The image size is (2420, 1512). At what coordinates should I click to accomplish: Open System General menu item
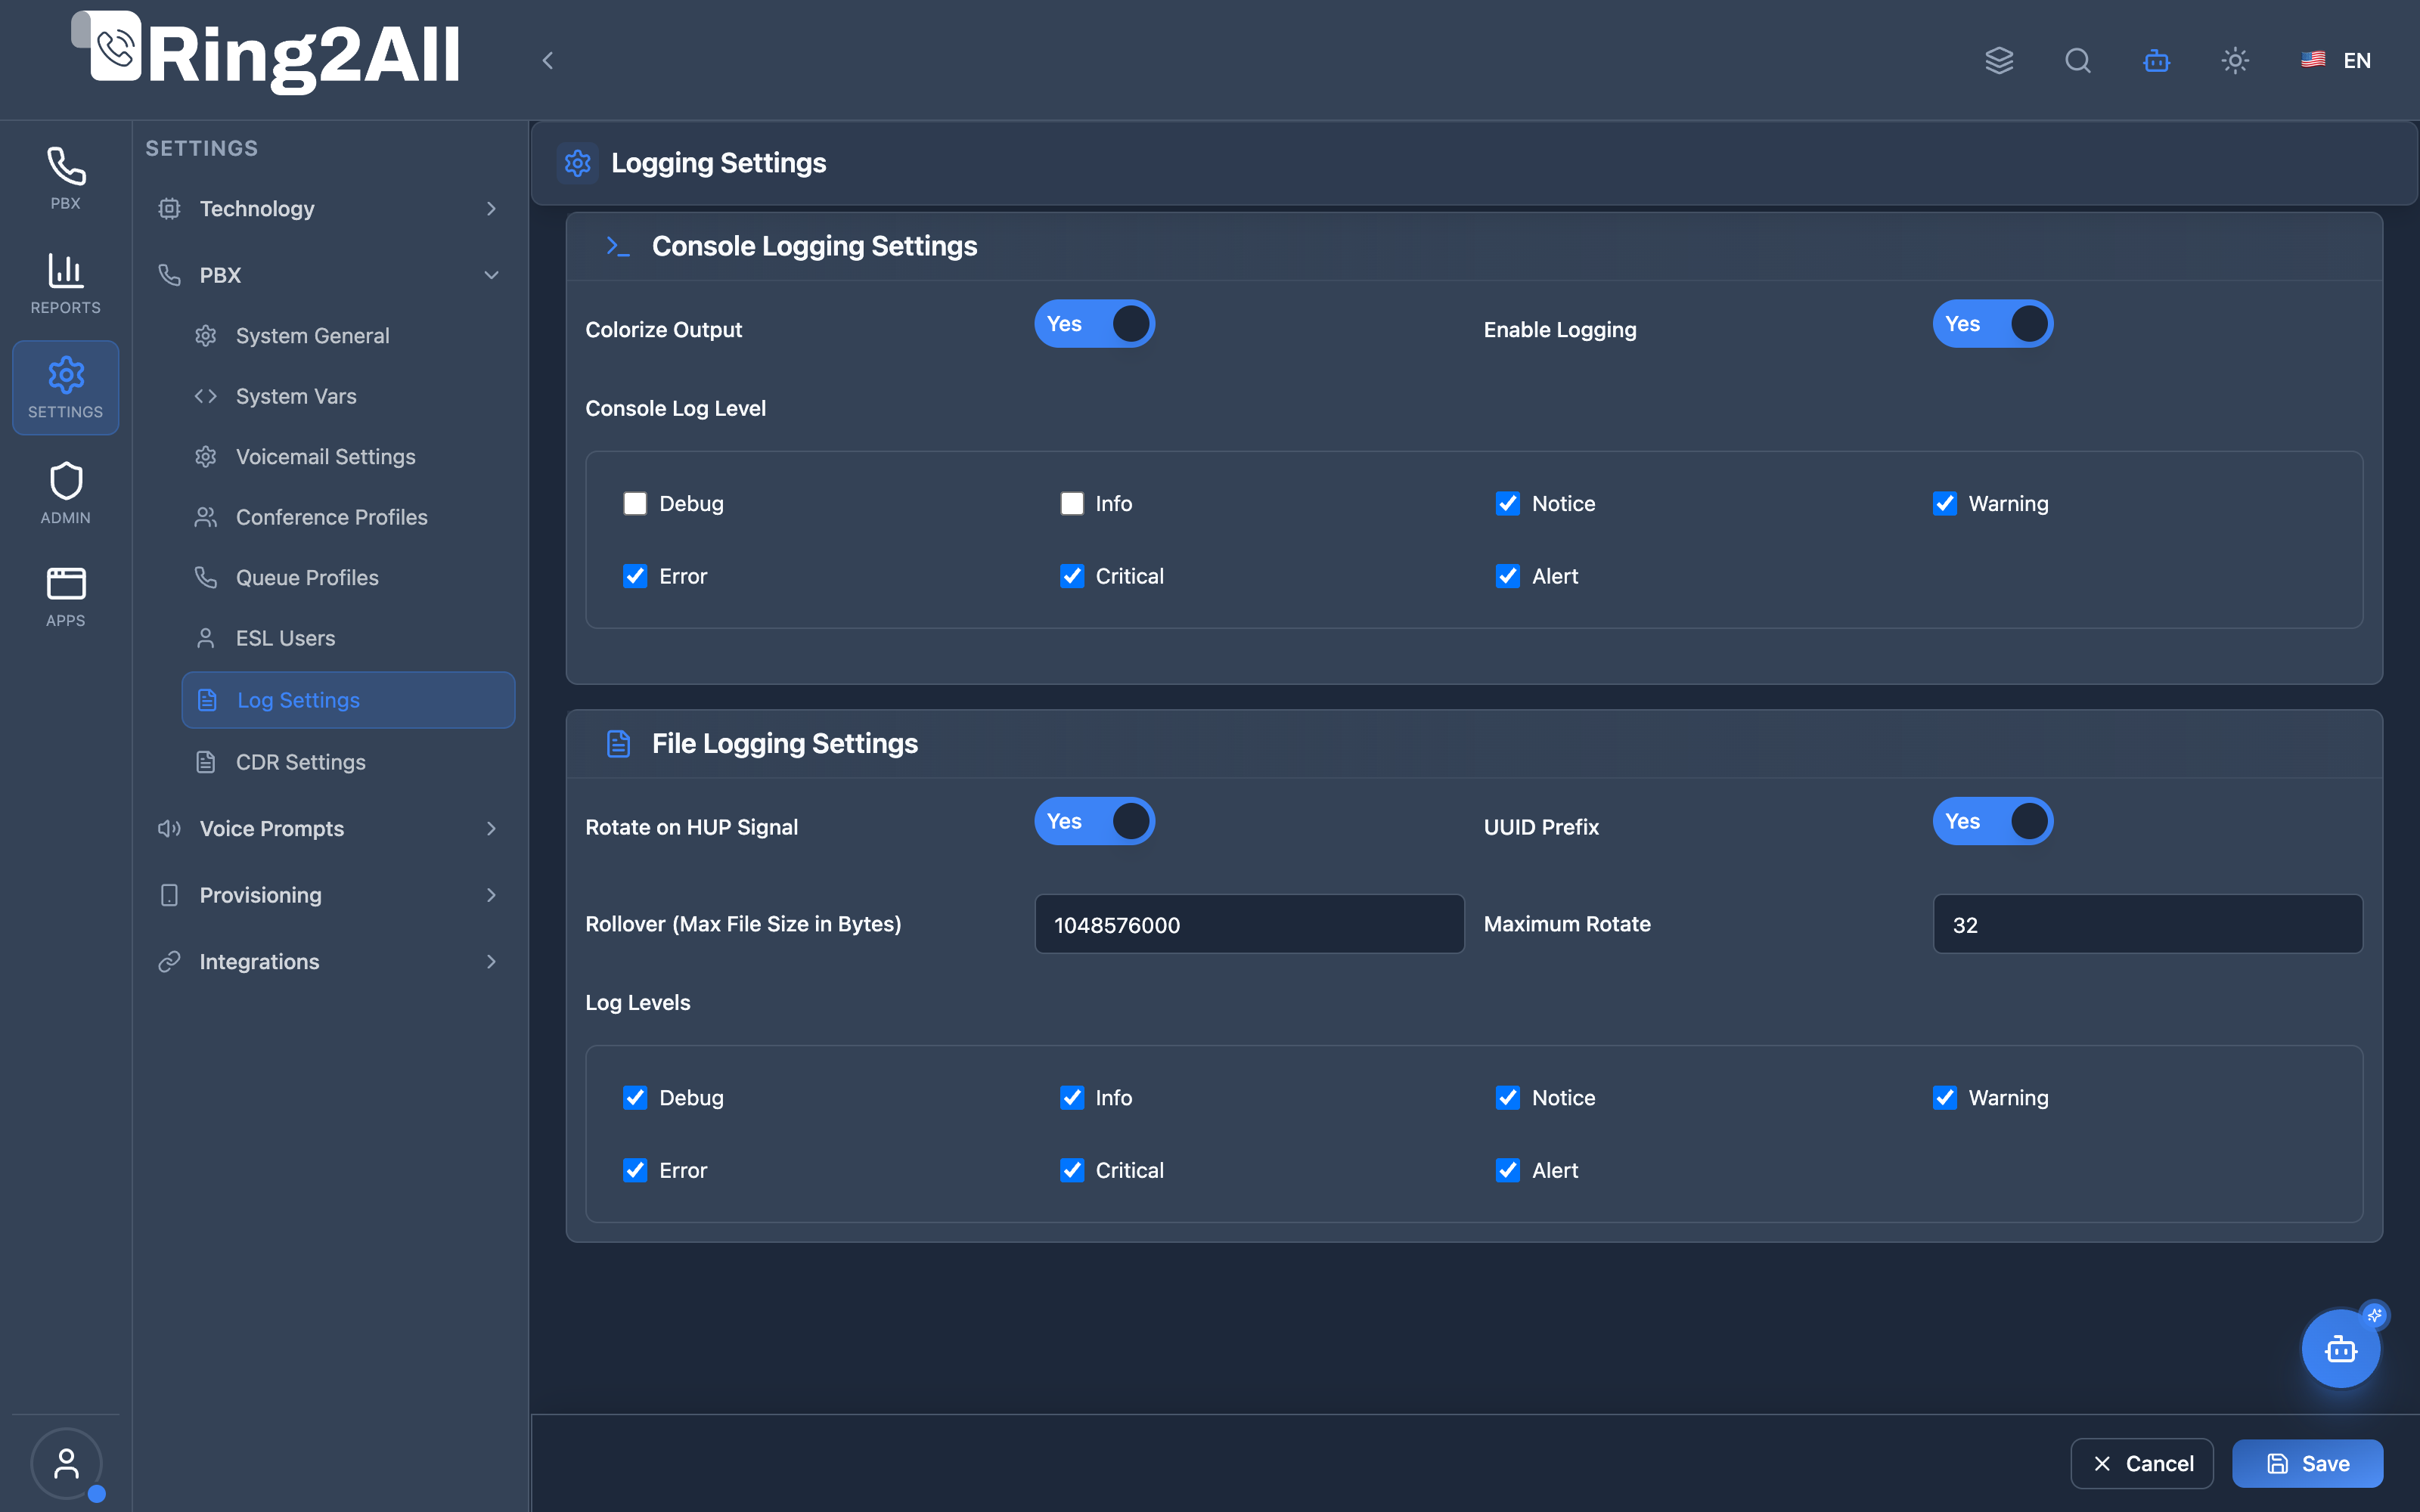click(x=348, y=336)
